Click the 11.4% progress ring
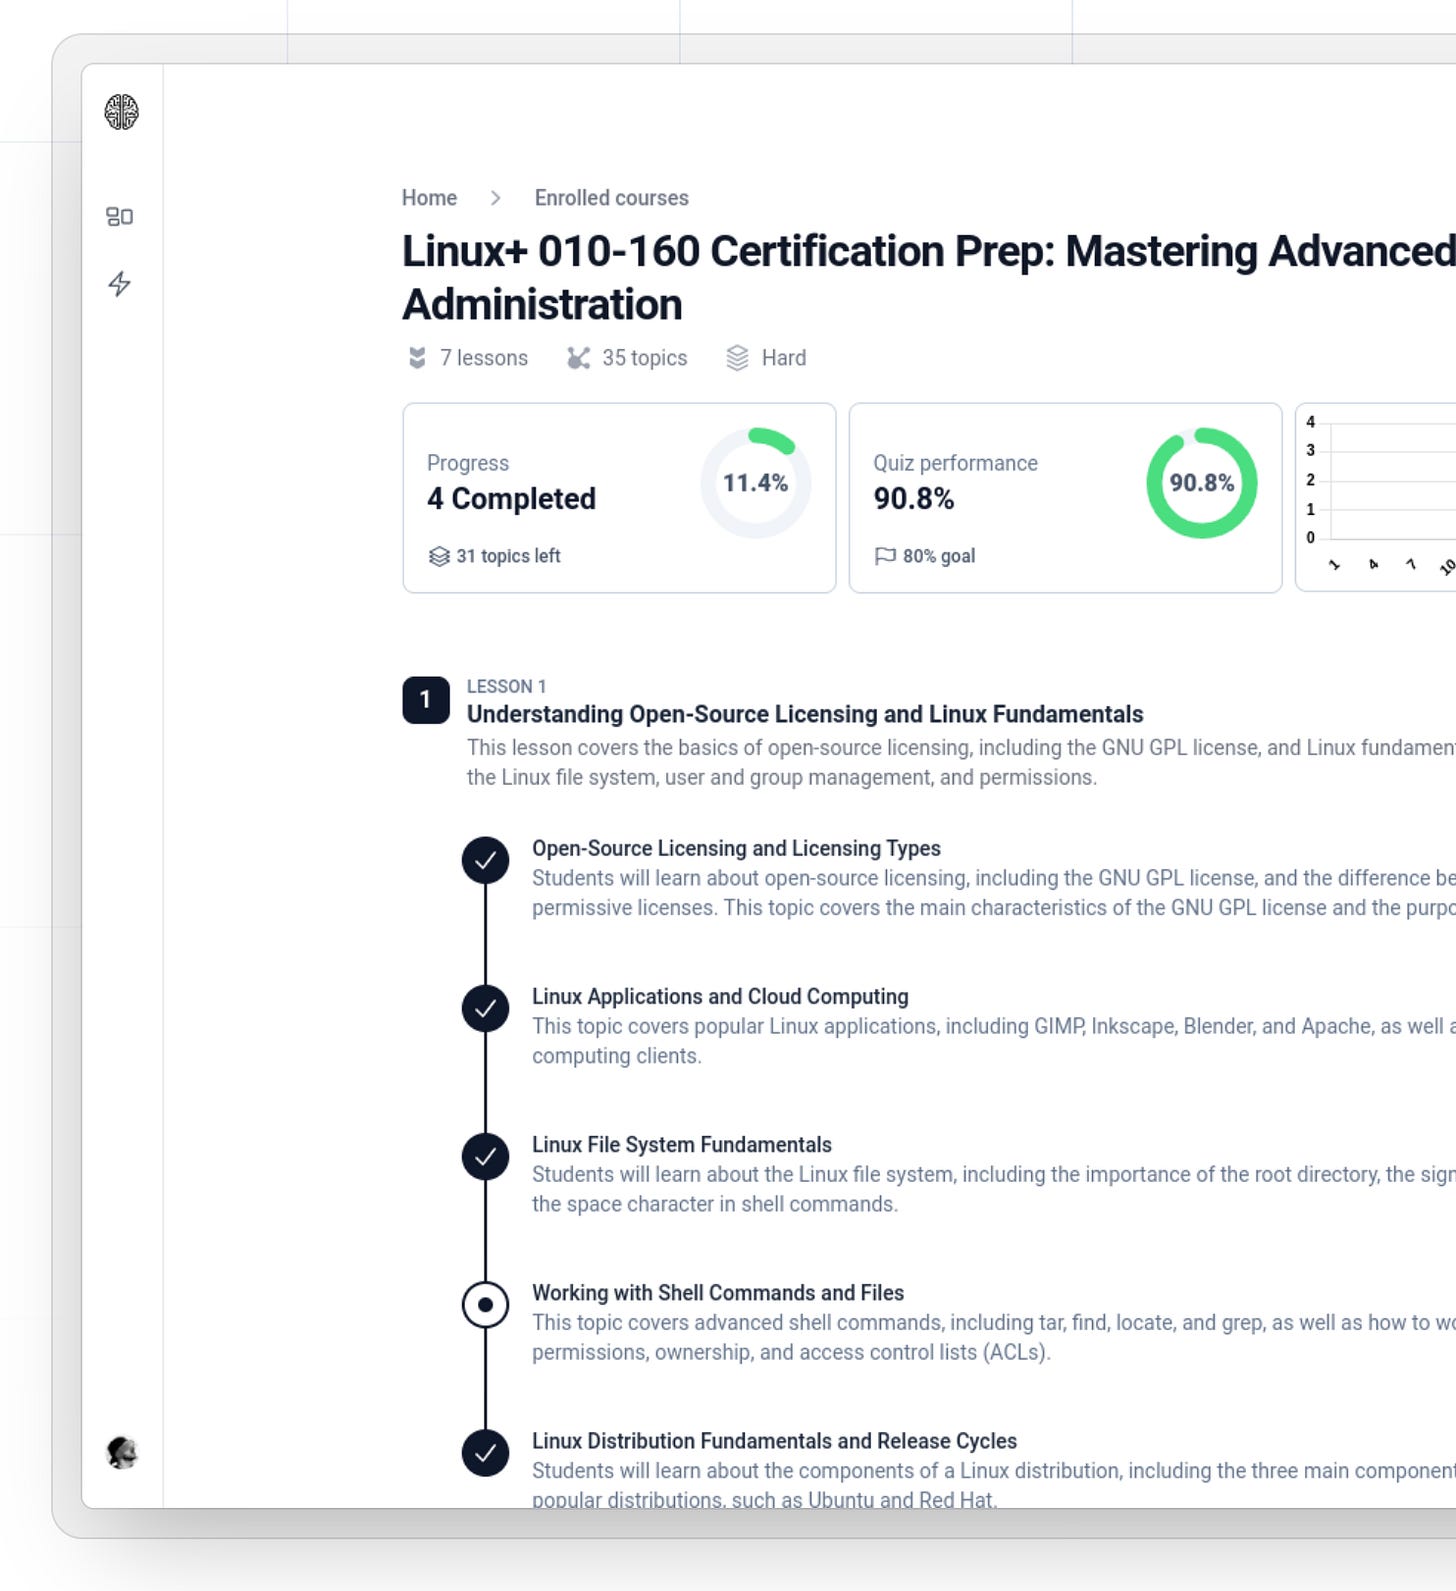Screen dimensions: 1456x1591 click(755, 483)
